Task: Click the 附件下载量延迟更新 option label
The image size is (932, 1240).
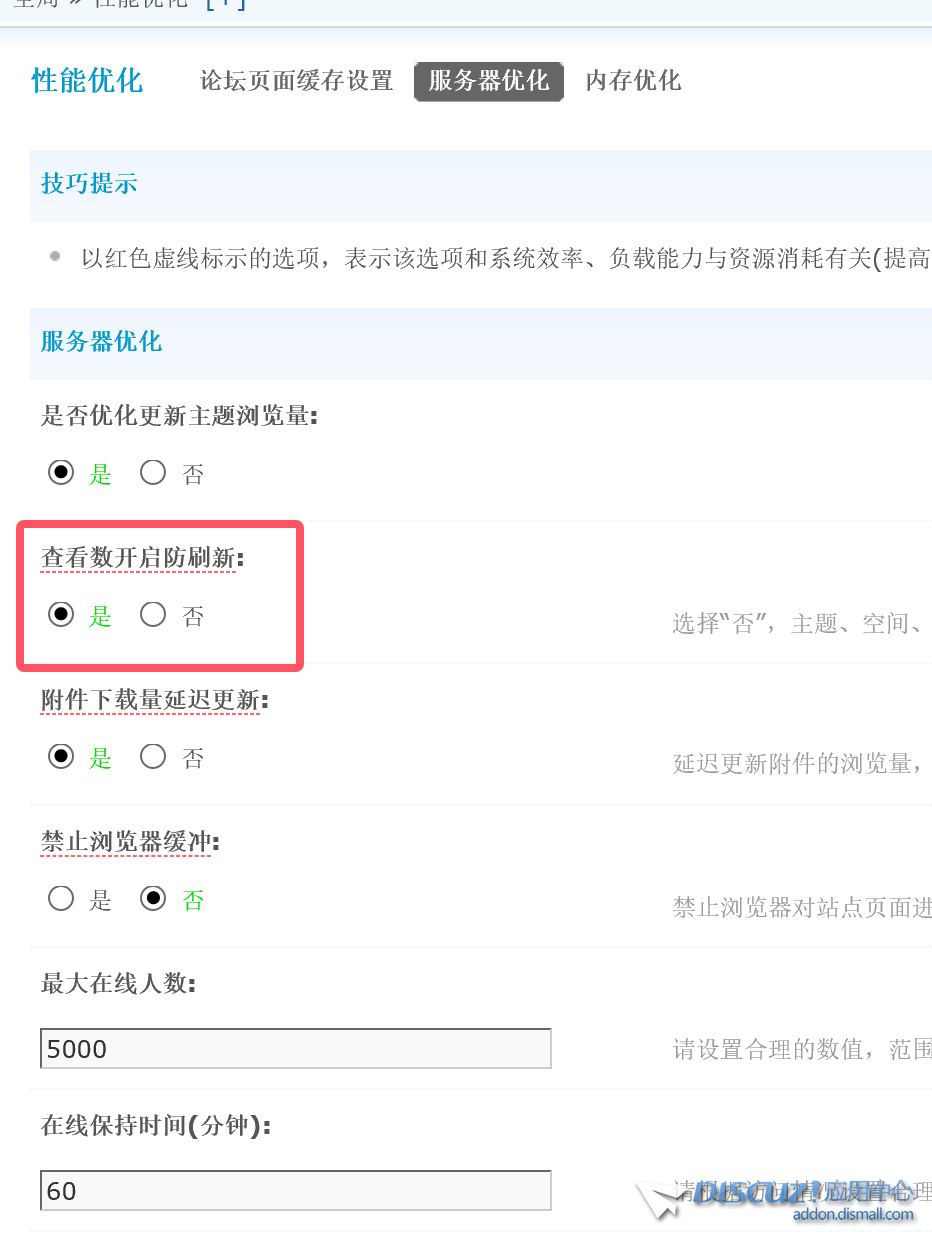Action: 150,700
